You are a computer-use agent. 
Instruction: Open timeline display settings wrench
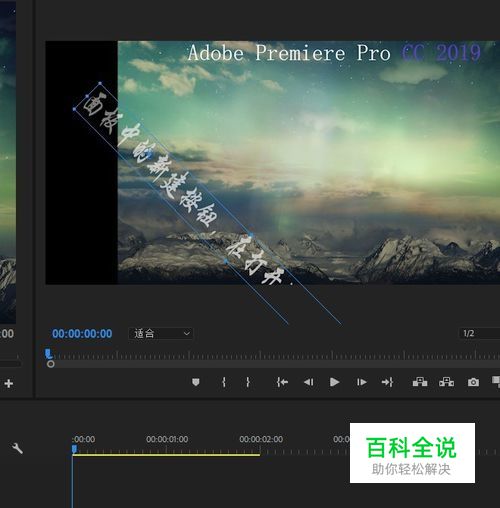tap(17, 448)
